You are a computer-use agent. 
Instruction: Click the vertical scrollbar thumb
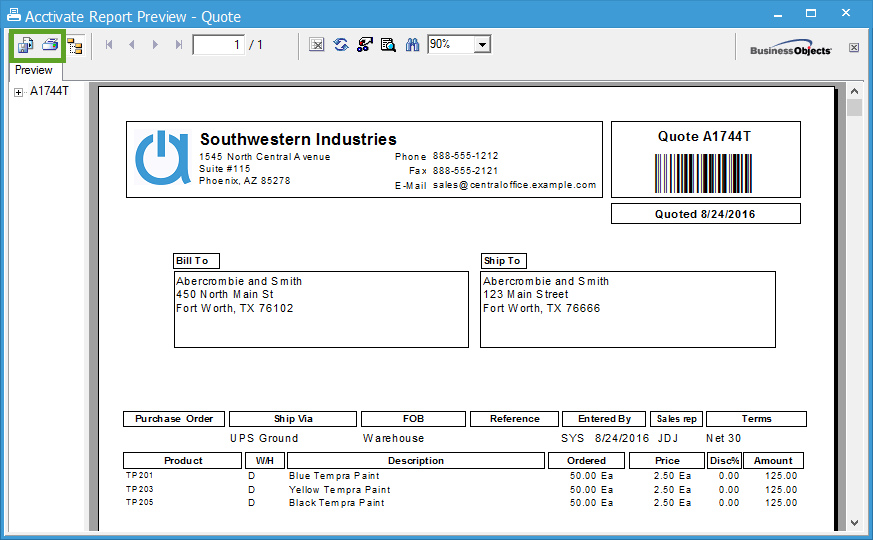[x=855, y=107]
